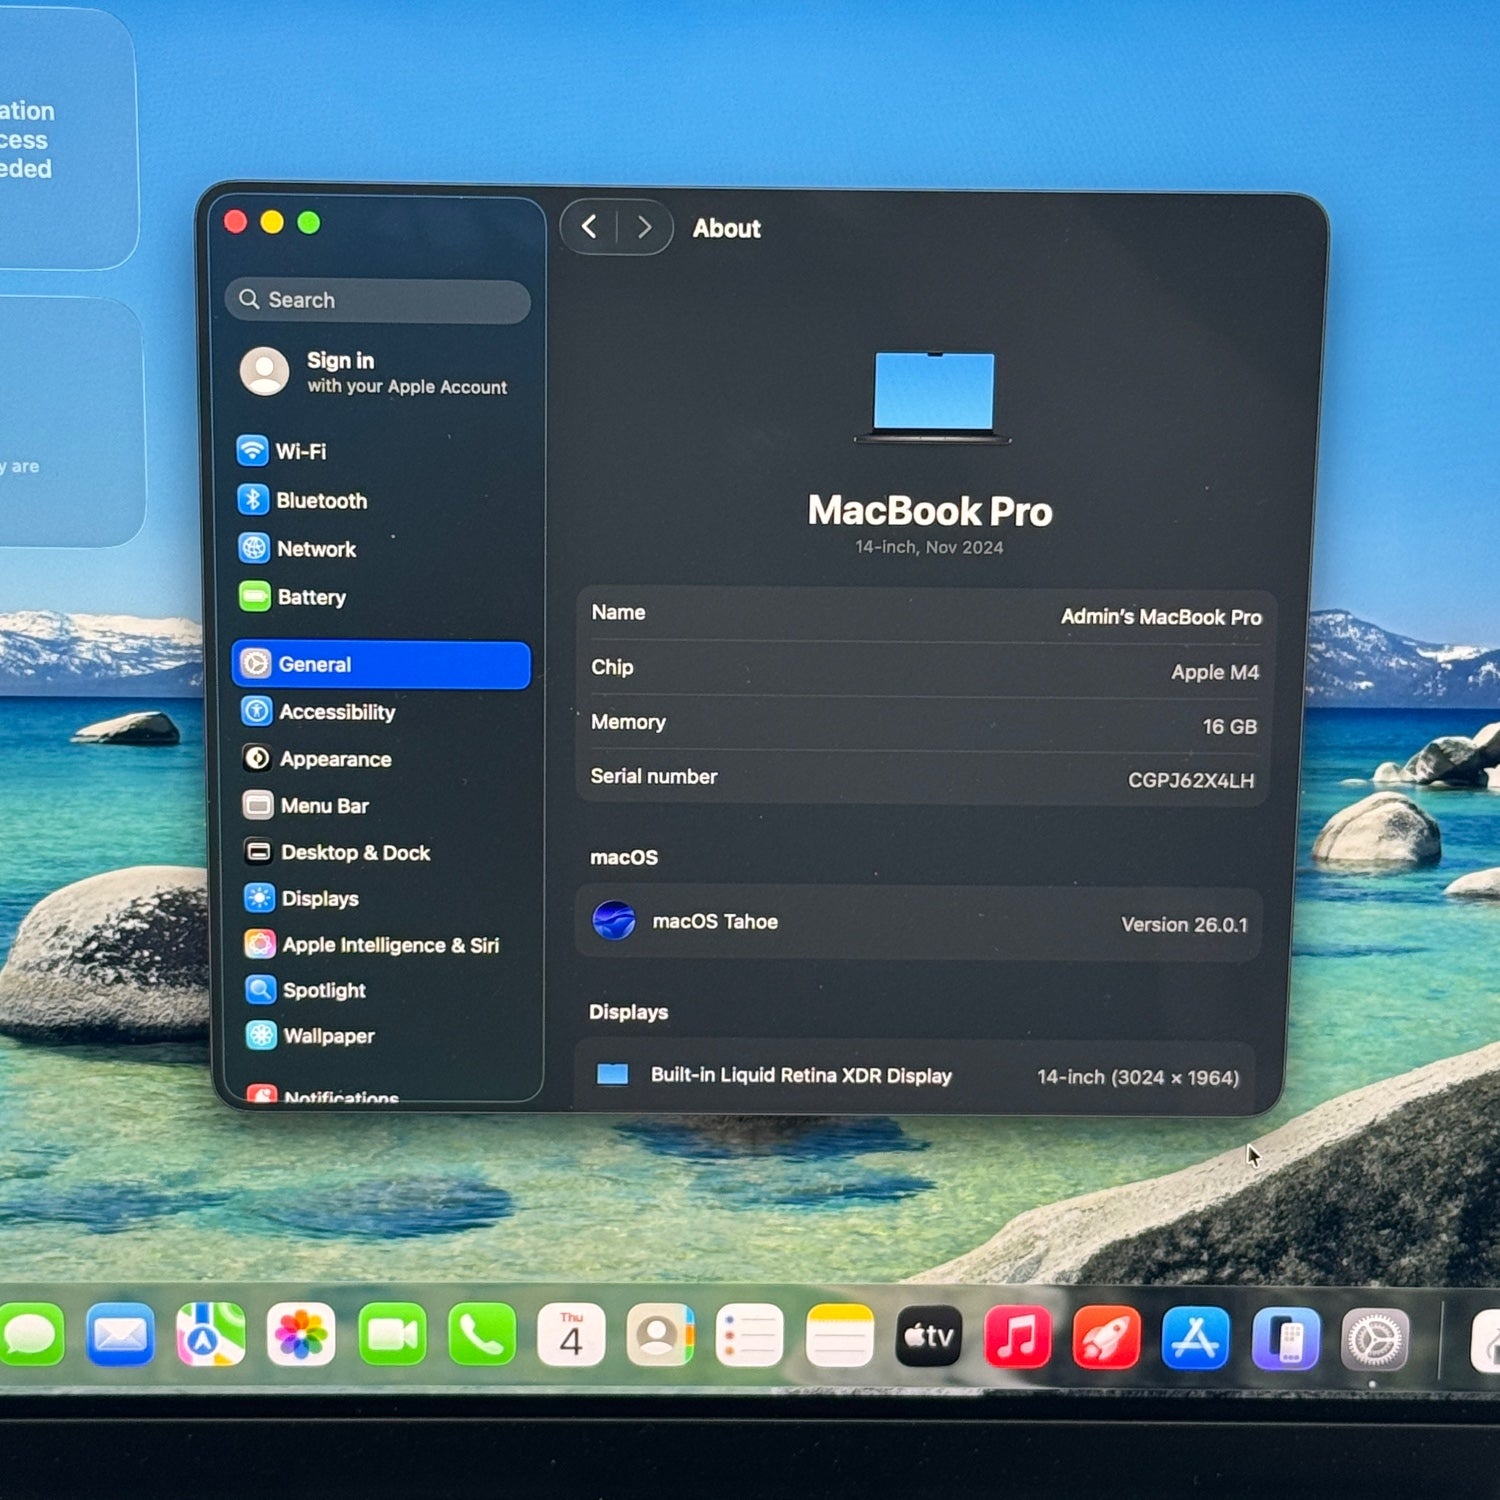
Task: Open Wi-Fi settings in sidebar
Action: coord(300,451)
